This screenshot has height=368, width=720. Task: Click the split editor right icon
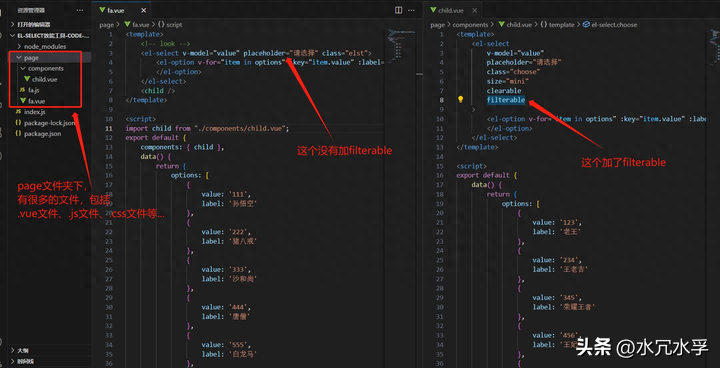pyautogui.click(x=399, y=10)
